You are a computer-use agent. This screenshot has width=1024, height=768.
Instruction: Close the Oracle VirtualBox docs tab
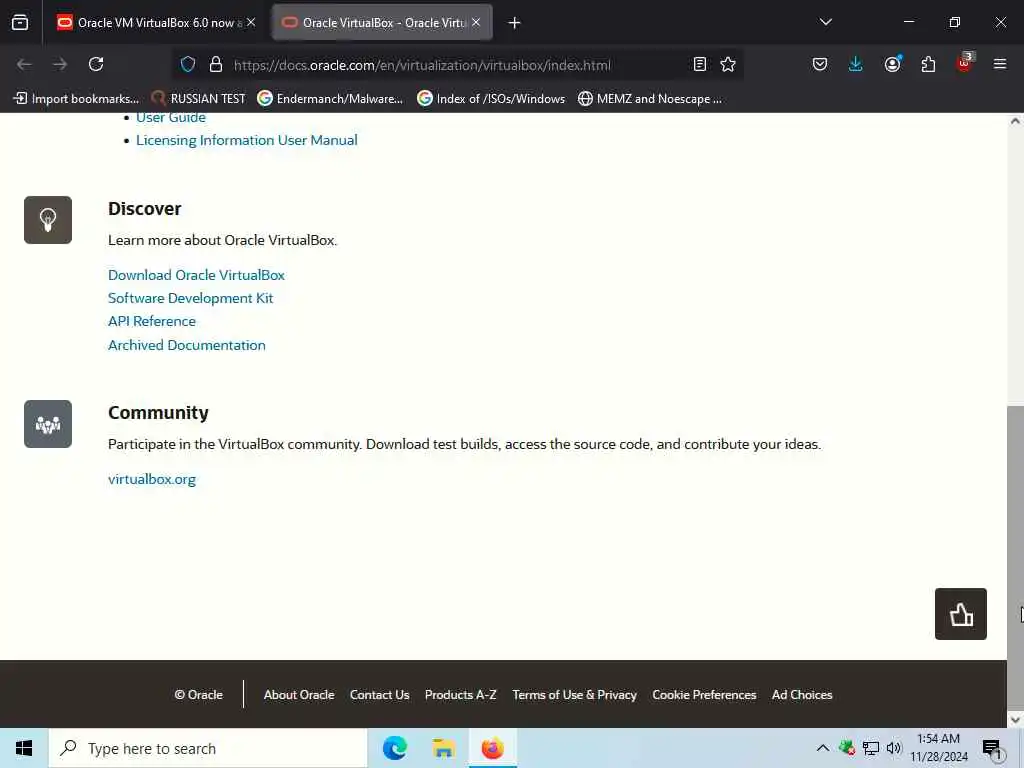tap(476, 22)
